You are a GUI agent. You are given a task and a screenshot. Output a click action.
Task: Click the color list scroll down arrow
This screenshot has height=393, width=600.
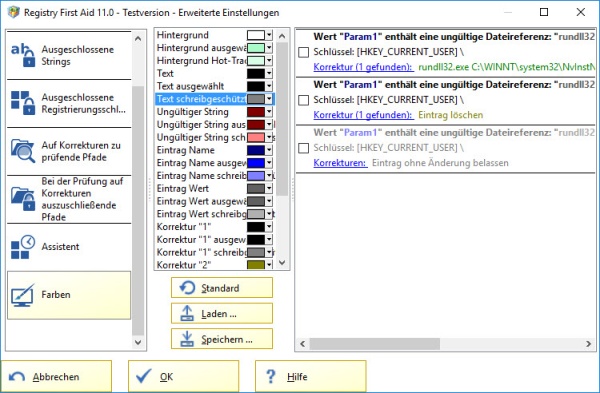[282, 263]
